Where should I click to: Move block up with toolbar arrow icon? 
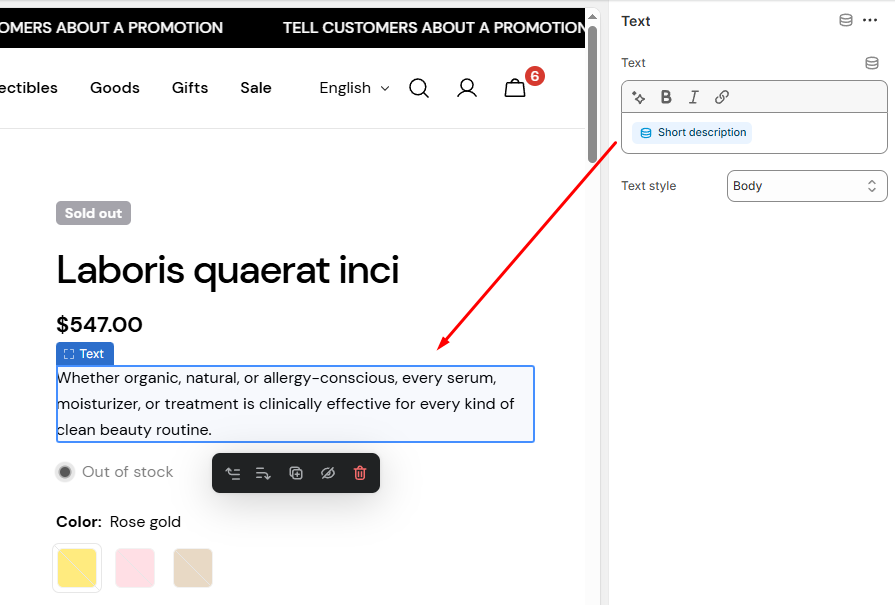233,473
